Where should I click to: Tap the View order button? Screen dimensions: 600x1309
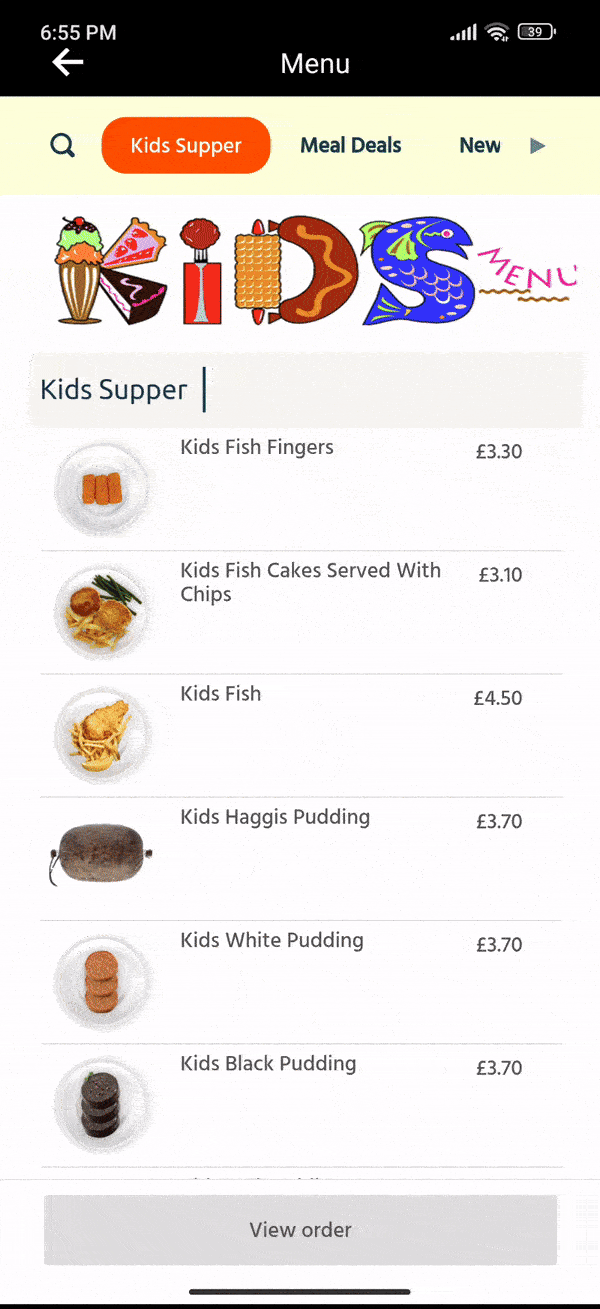(300, 1229)
